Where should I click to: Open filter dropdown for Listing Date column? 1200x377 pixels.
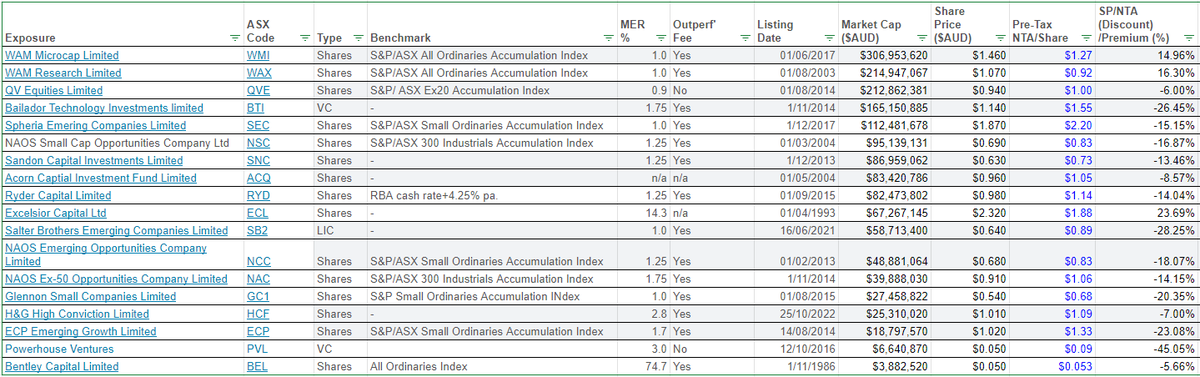[x=829, y=38]
